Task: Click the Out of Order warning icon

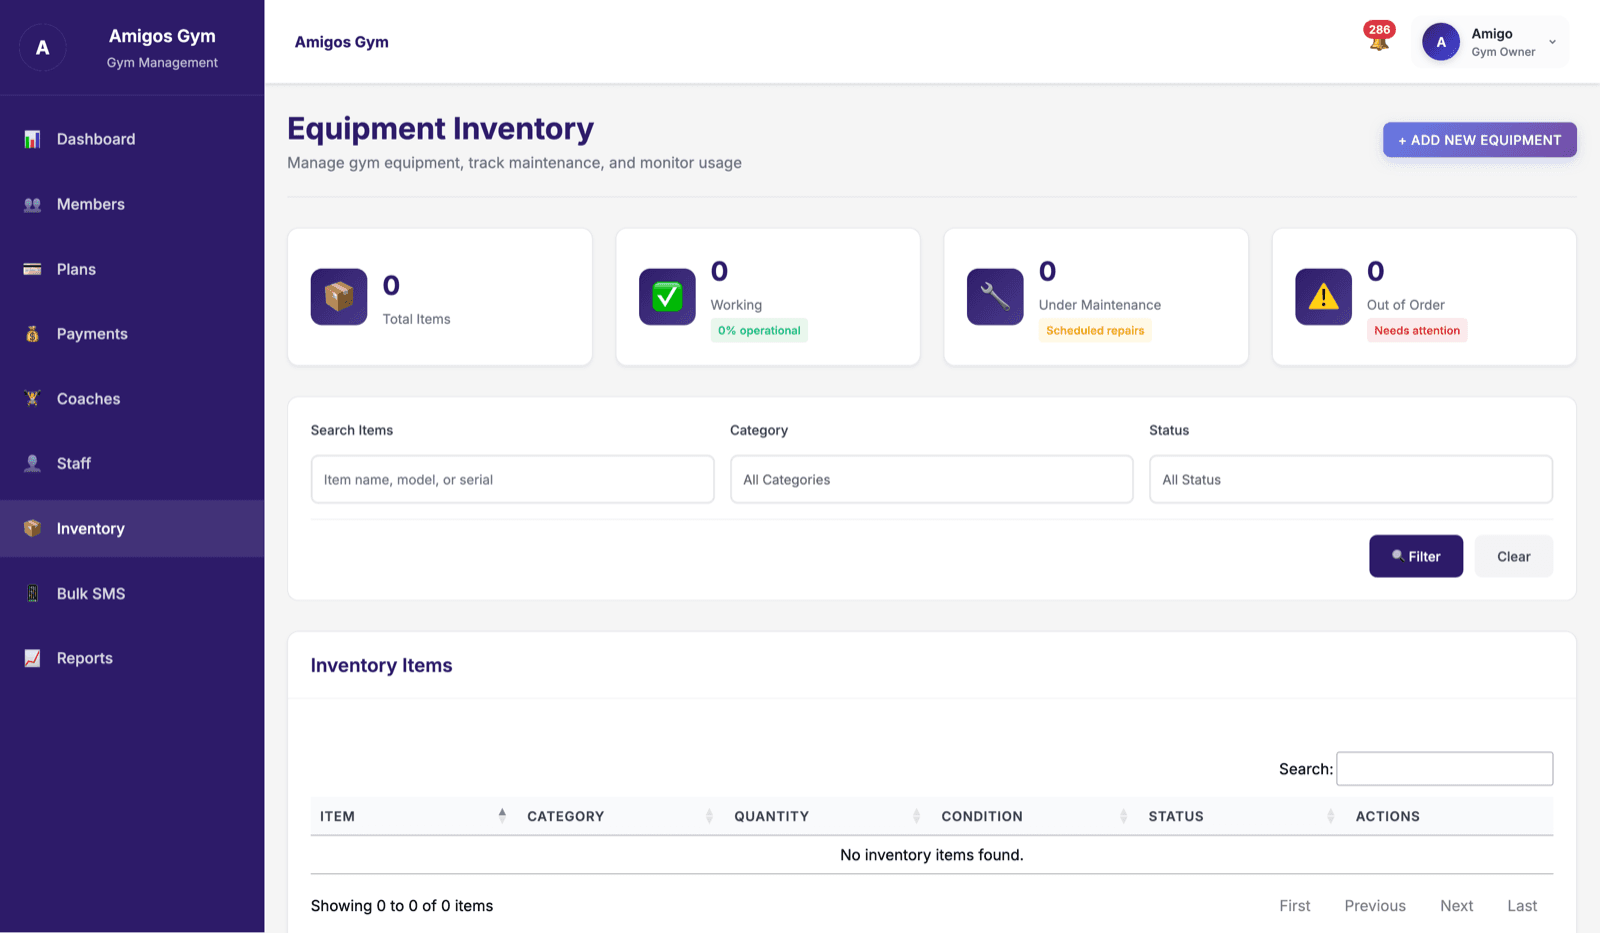Action: (1323, 297)
